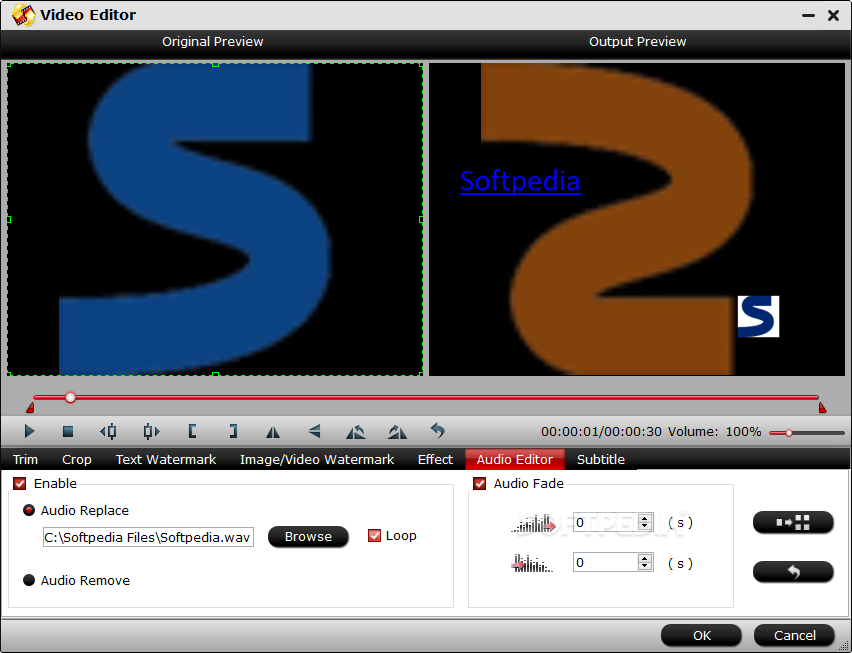Viewport: 852px width, 653px height.
Task: Go to Image/Video Watermark tab
Action: [x=317, y=460]
